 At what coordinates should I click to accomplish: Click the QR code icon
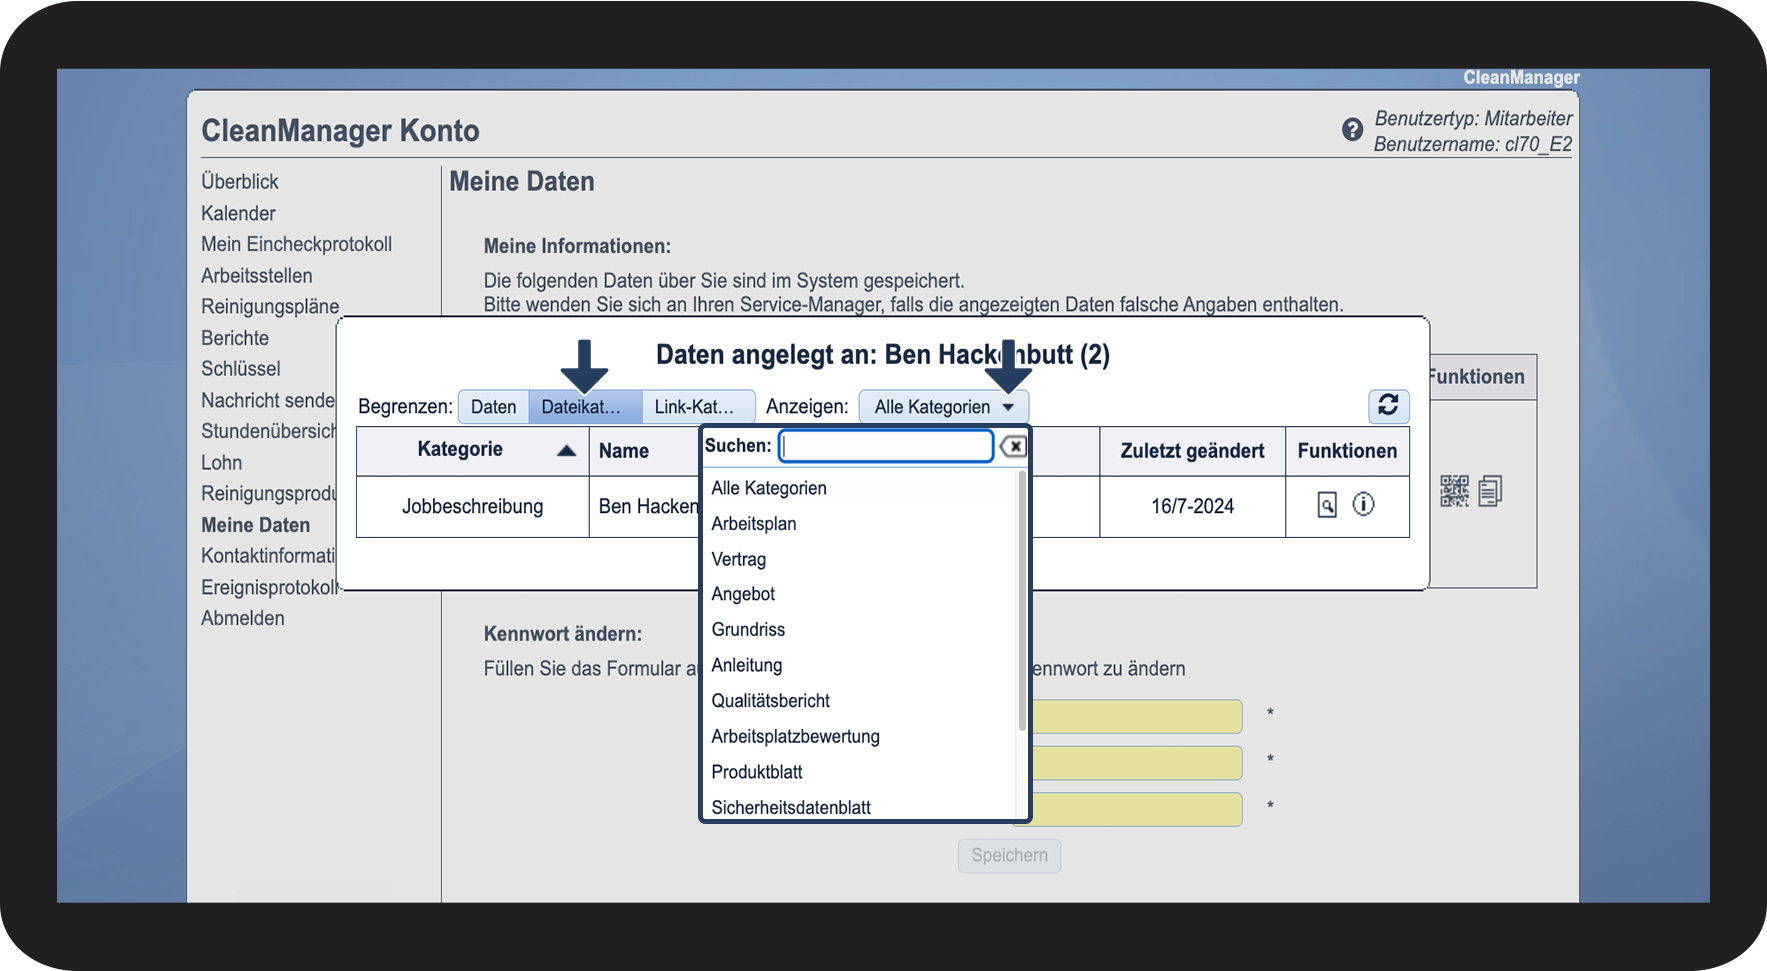[x=1454, y=491]
